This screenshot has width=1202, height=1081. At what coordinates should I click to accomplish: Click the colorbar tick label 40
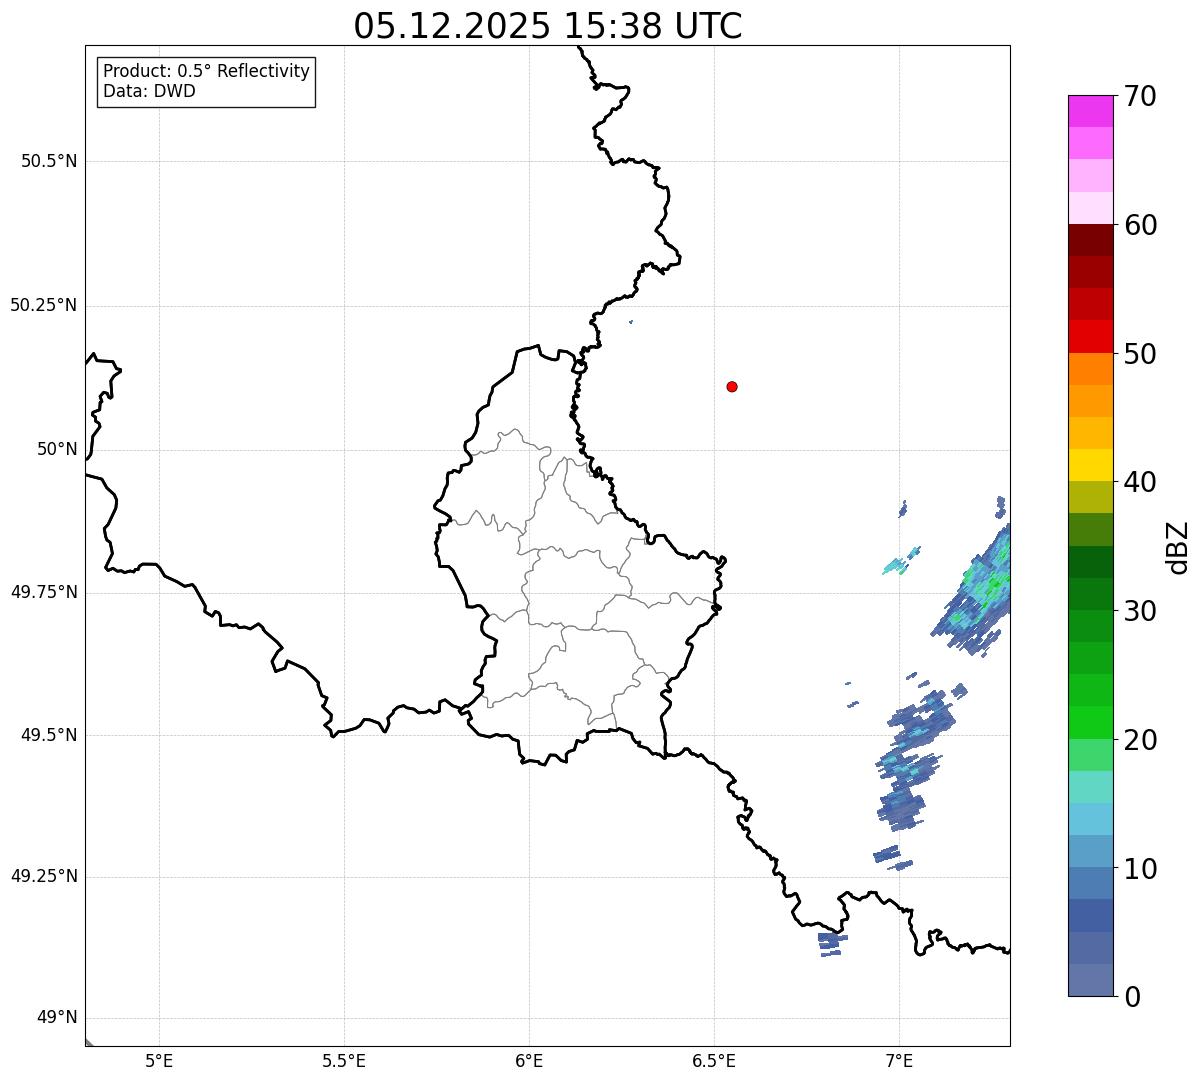click(1140, 482)
